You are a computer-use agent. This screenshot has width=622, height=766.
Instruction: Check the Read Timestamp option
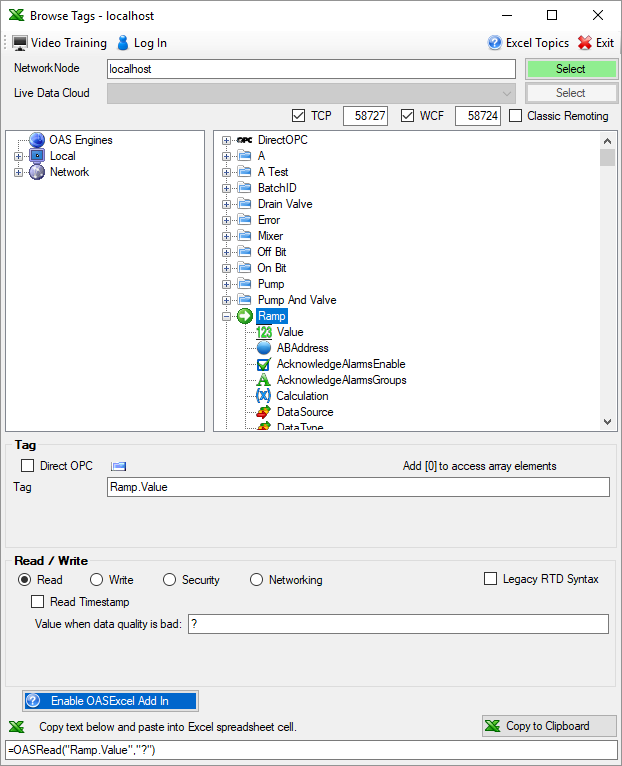tap(38, 602)
